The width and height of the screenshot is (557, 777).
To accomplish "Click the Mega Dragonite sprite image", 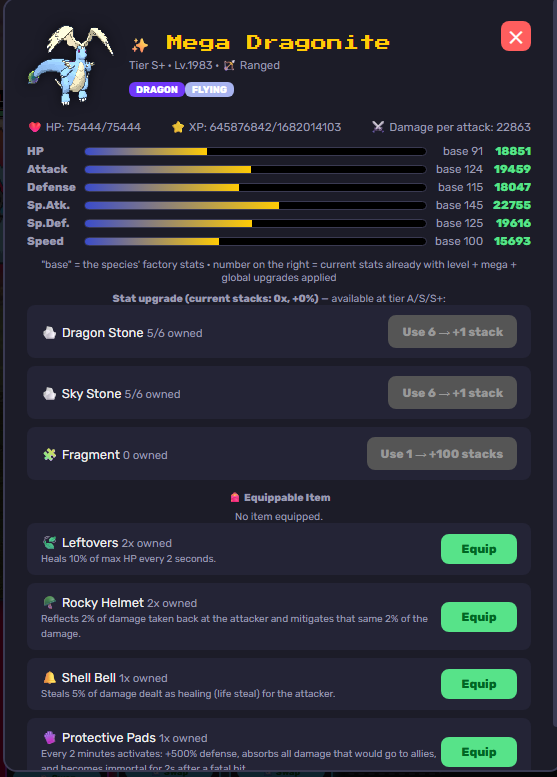I will pos(70,65).
